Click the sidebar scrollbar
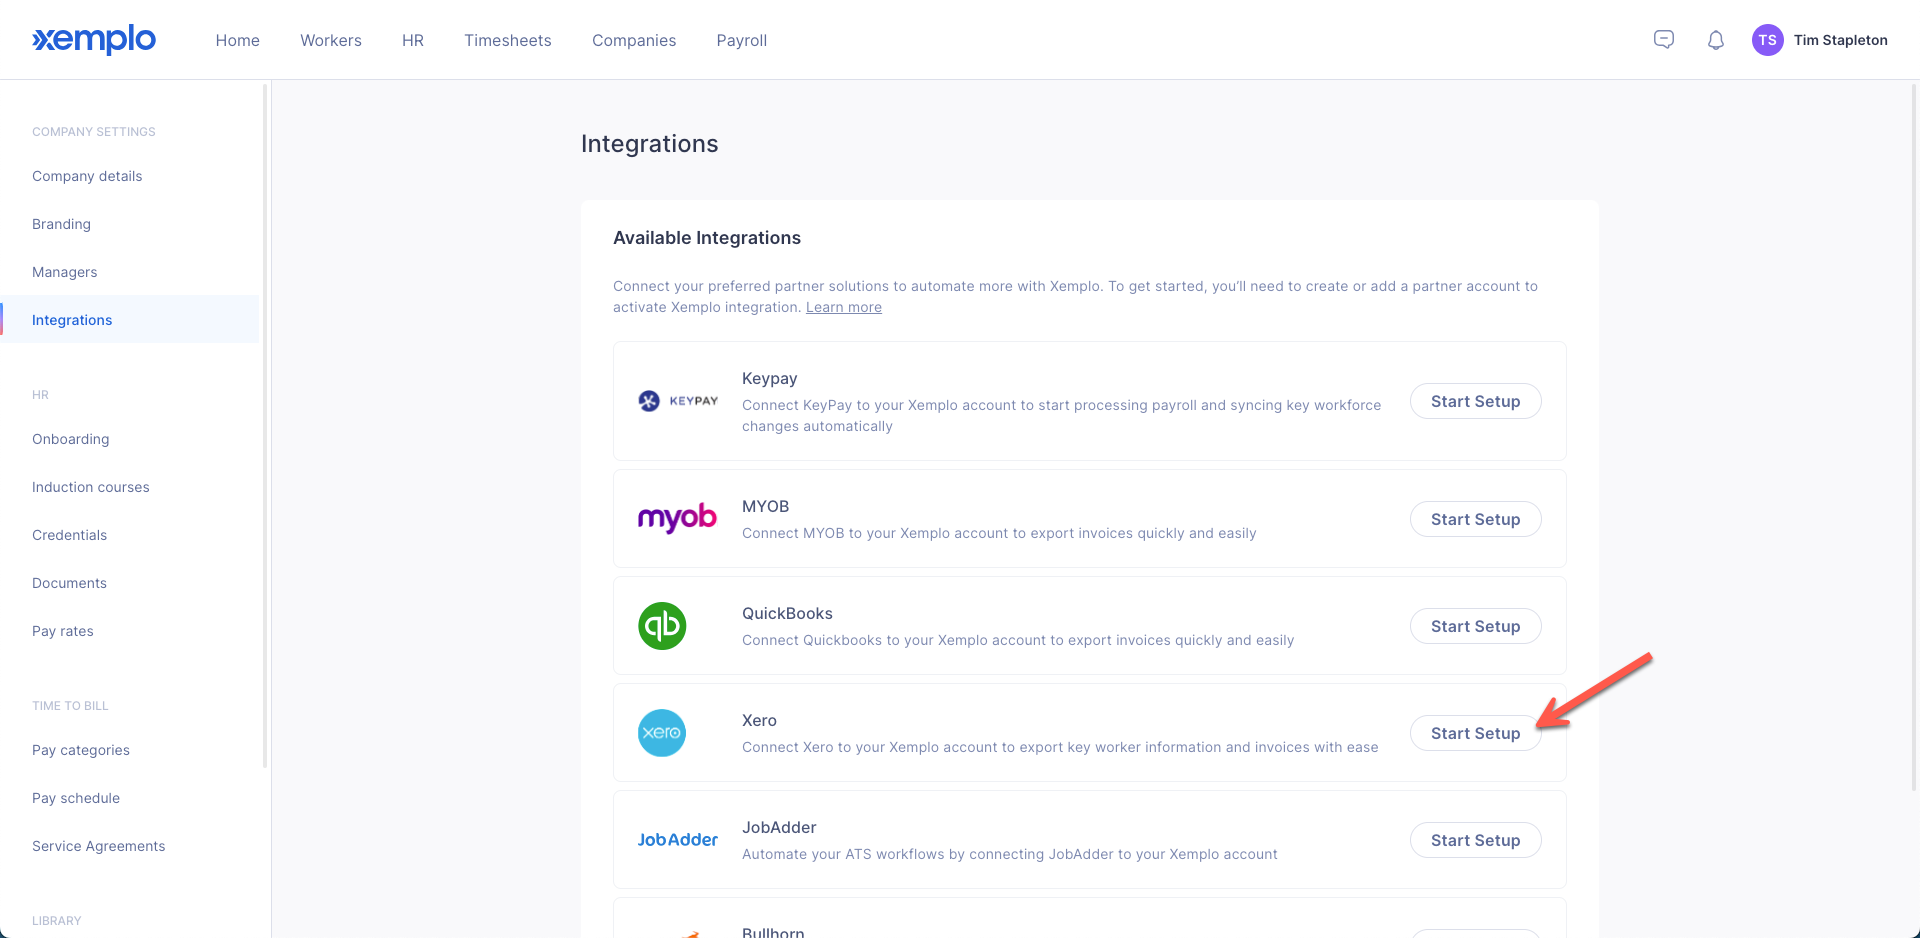Image resolution: width=1920 pixels, height=938 pixels. click(x=265, y=425)
